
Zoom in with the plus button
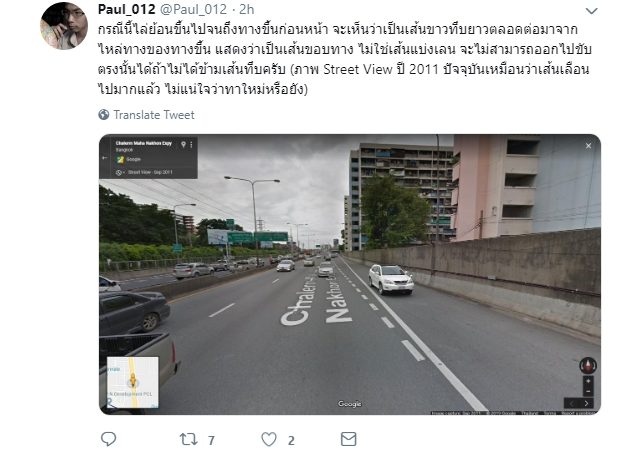coord(588,381)
